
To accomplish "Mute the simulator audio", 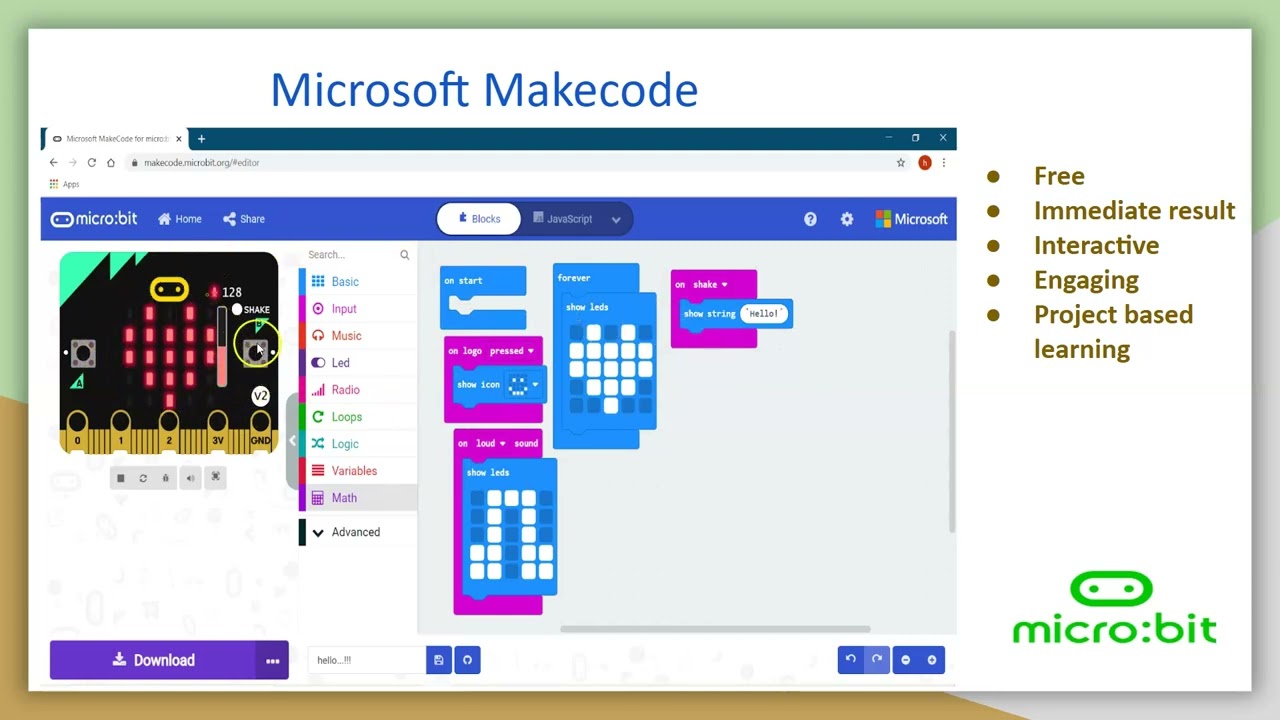I will (x=190, y=478).
